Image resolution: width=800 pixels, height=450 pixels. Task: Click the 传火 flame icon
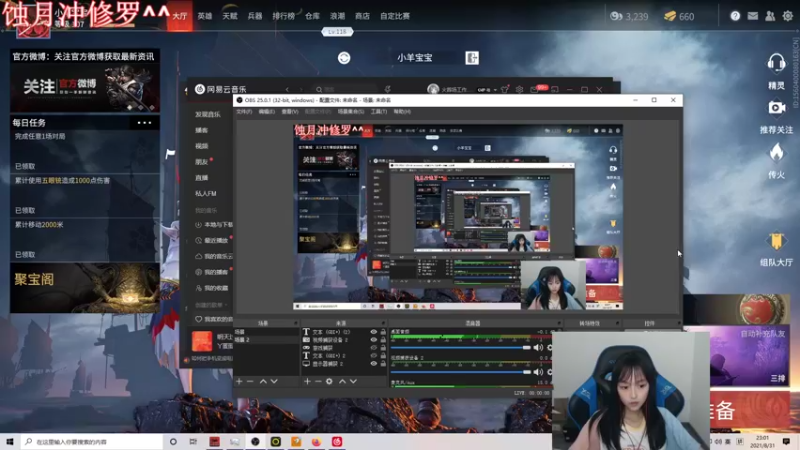click(x=776, y=152)
